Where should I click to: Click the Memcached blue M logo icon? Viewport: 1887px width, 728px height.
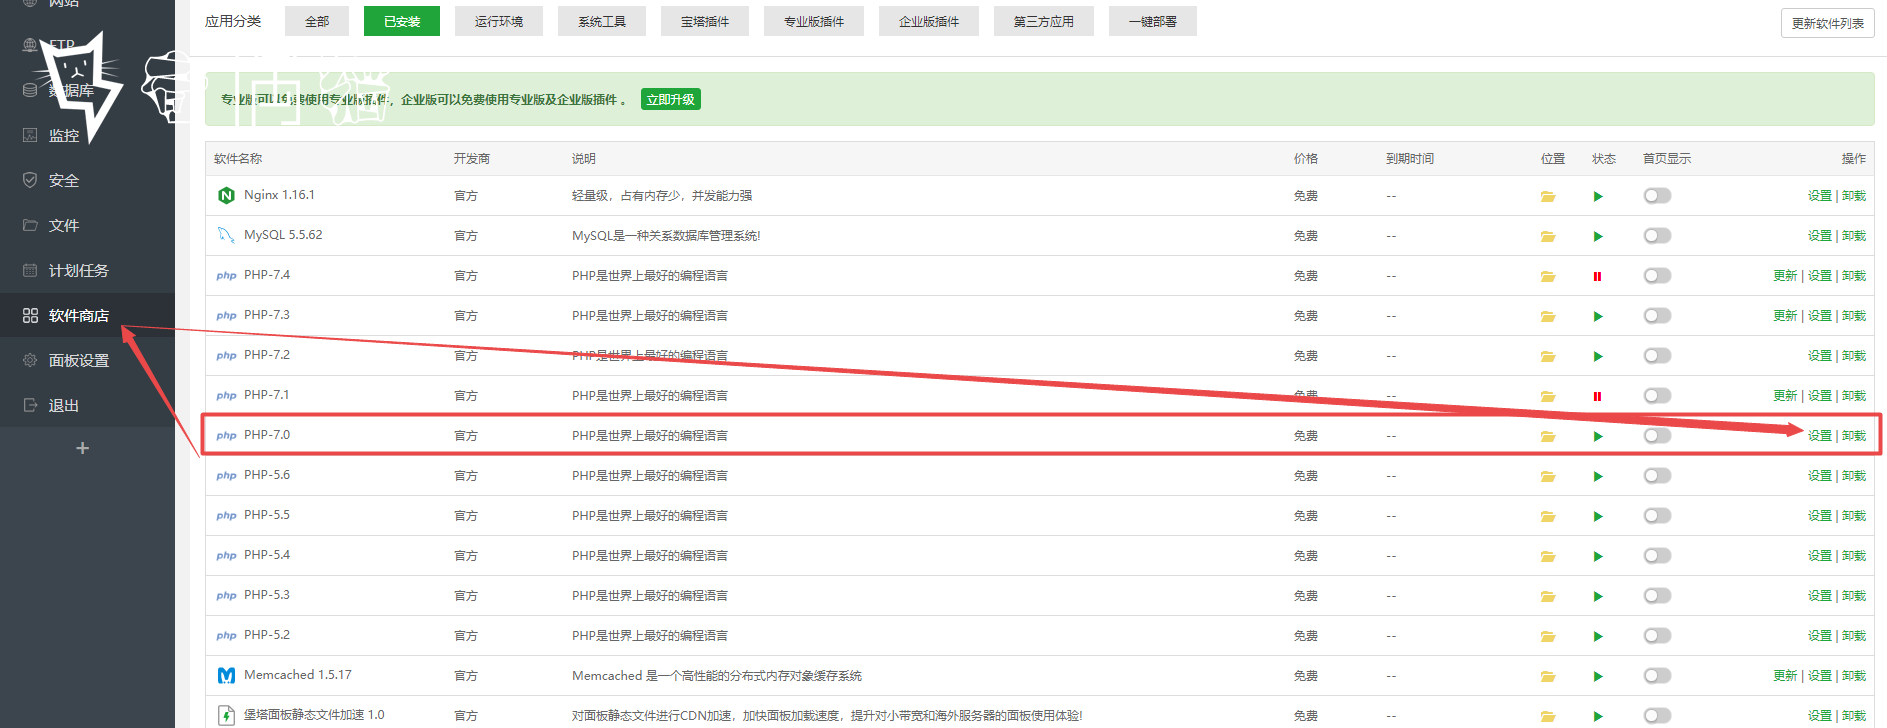tap(226, 675)
